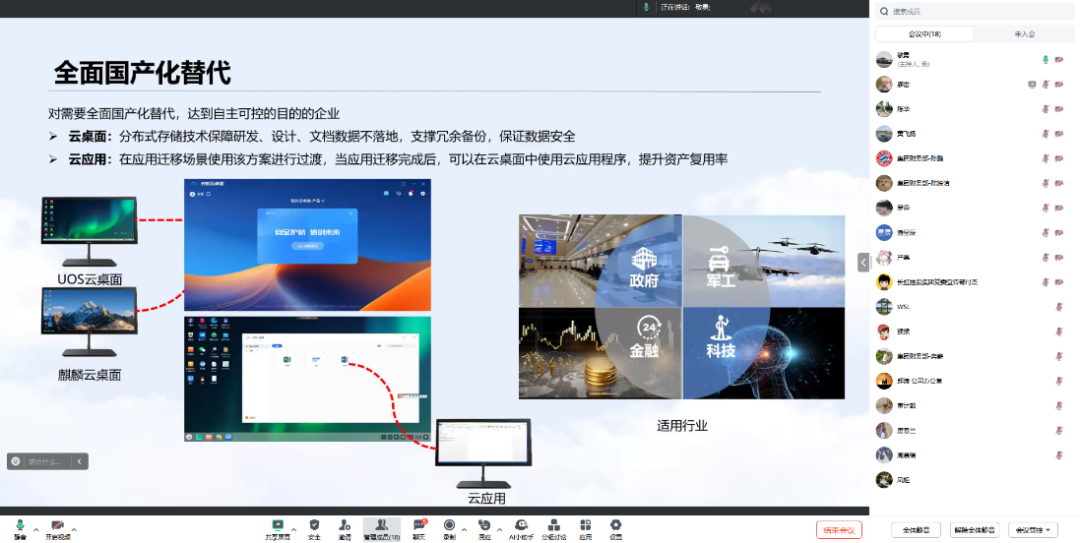
Task: Open Breakout Rooms from the toolbar
Action: [x=554, y=529]
